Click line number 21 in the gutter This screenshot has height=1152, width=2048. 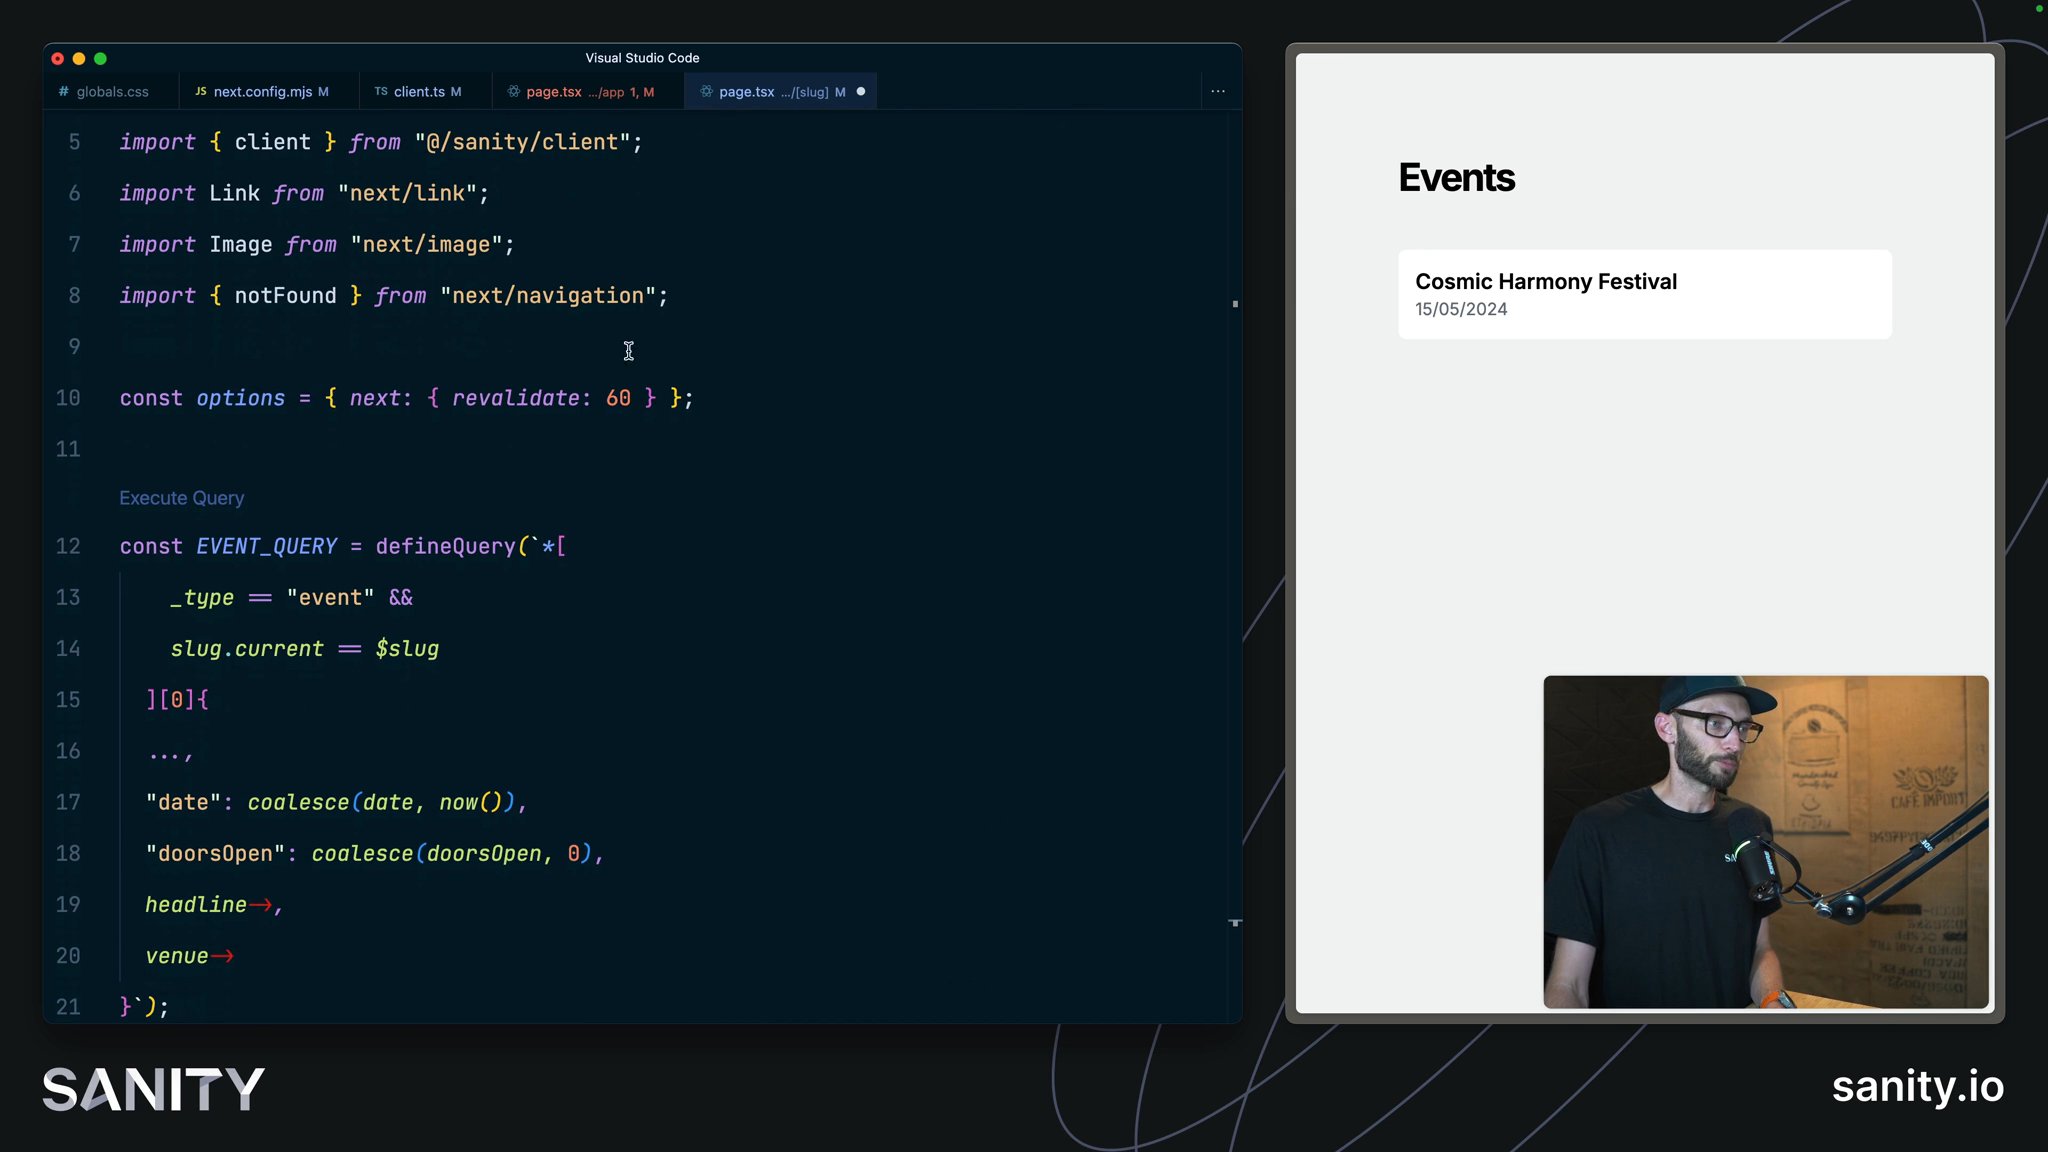tap(68, 1007)
